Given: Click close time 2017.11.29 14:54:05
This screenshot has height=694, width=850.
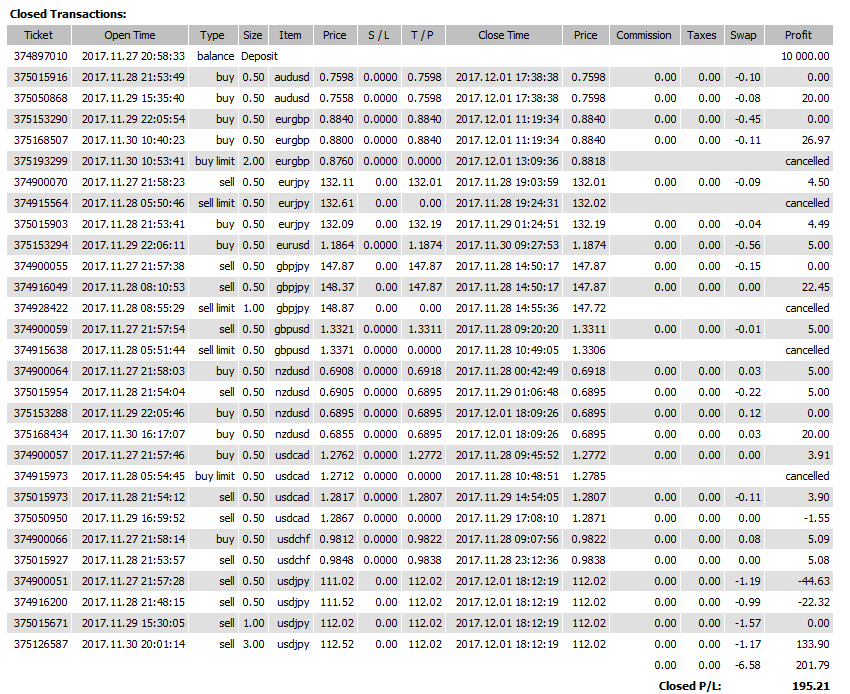Looking at the screenshot, I should 507,498.
